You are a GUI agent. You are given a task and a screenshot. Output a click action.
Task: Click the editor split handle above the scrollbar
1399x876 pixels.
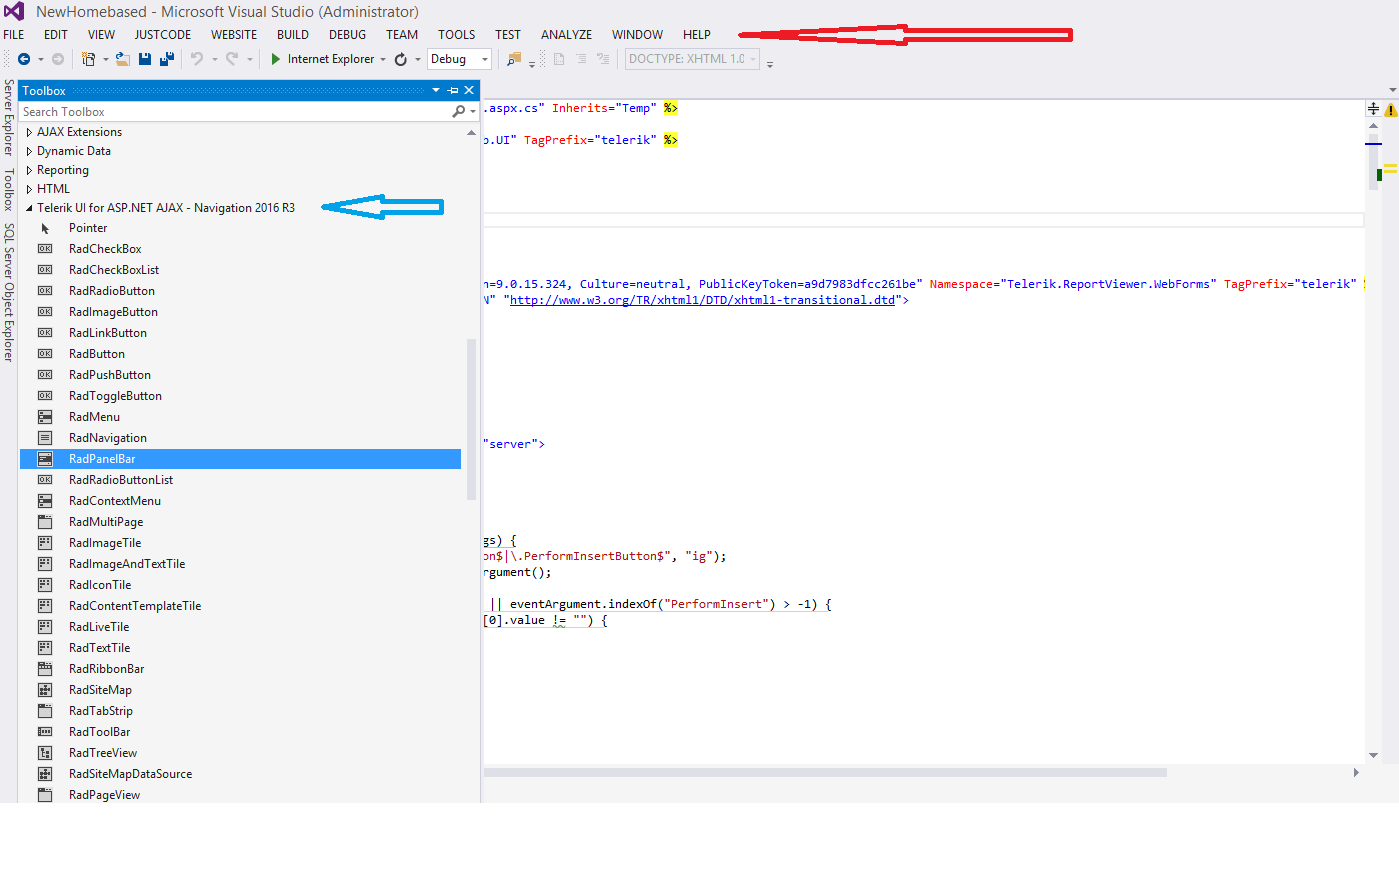[x=1373, y=108]
